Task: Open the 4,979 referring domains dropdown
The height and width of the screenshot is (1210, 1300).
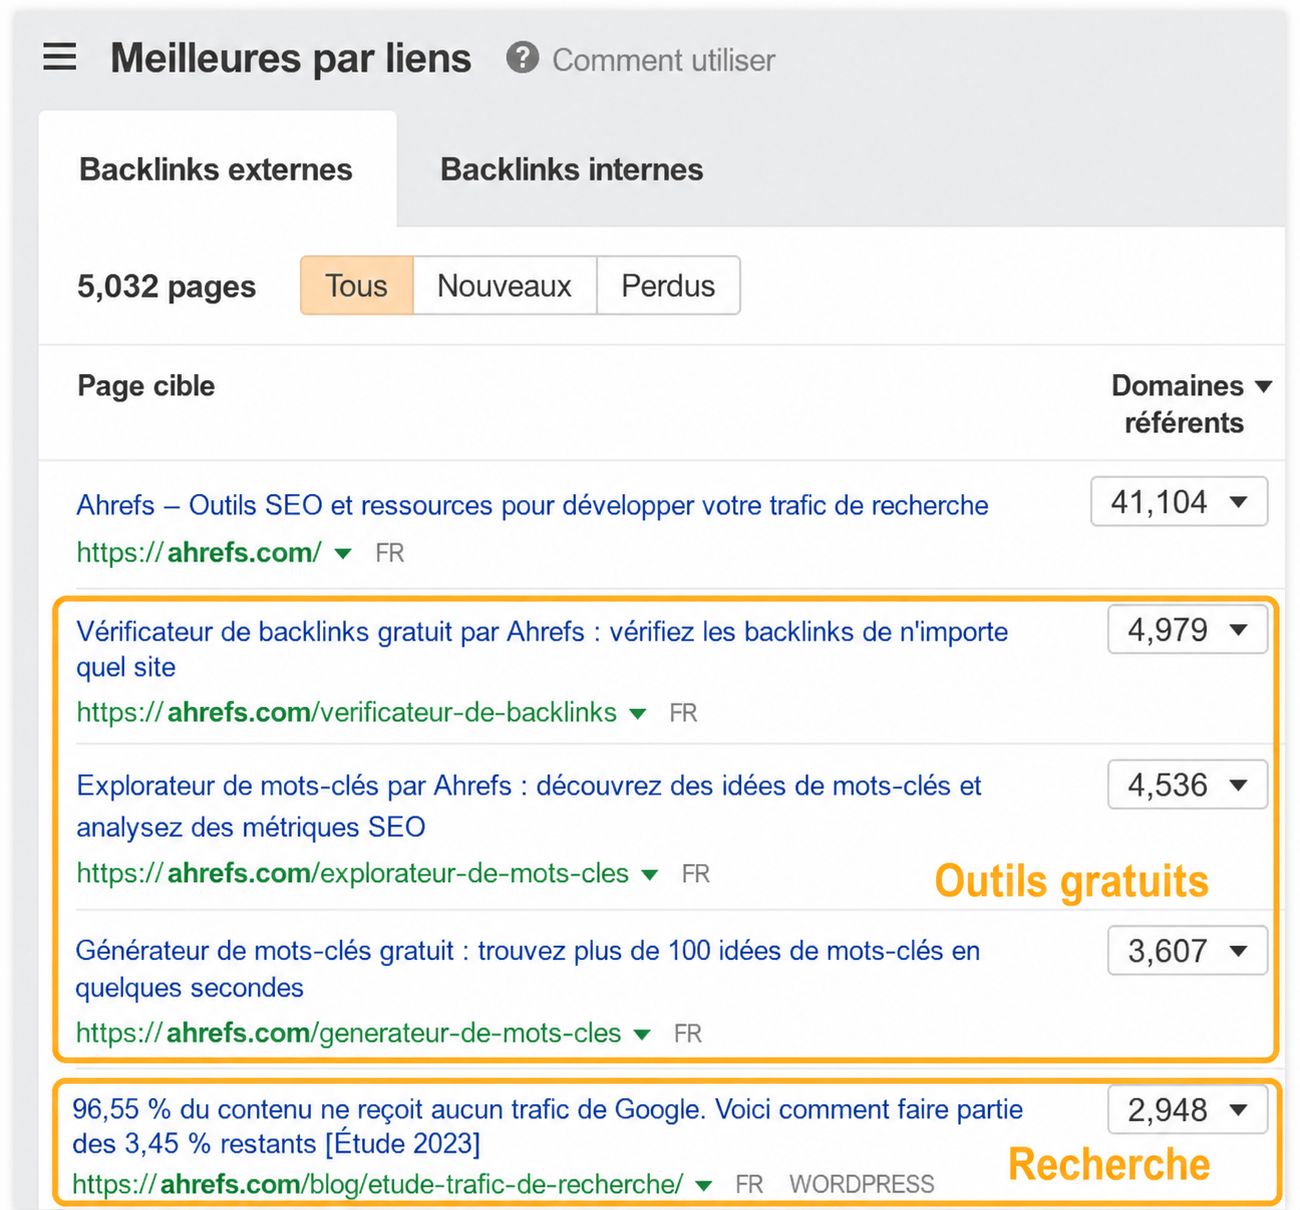Action: 1187,629
